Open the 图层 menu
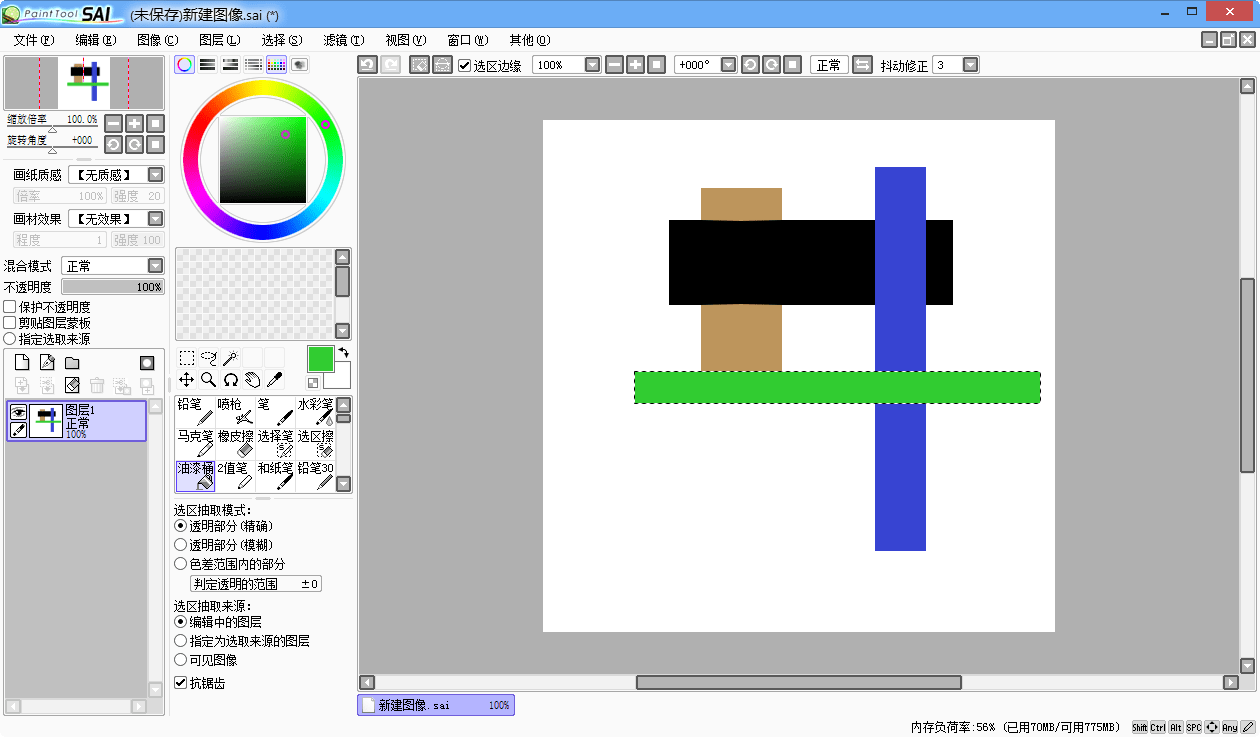 click(219, 40)
